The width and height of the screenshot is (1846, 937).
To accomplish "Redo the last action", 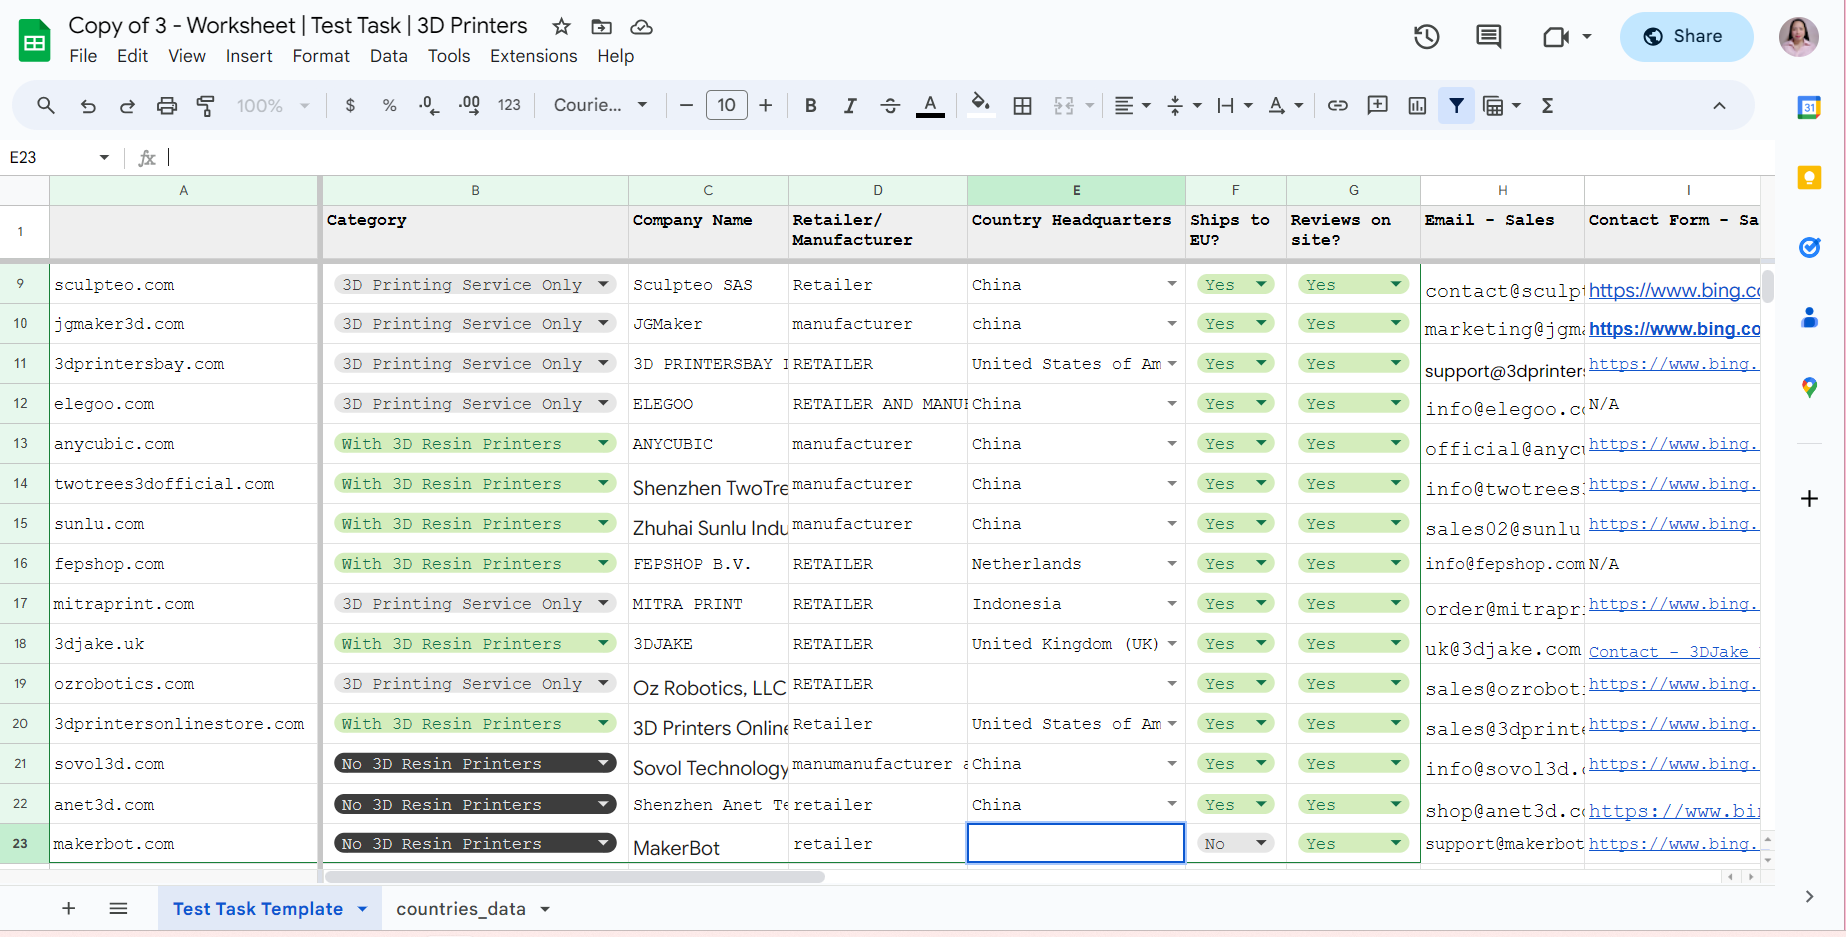I will (127, 105).
